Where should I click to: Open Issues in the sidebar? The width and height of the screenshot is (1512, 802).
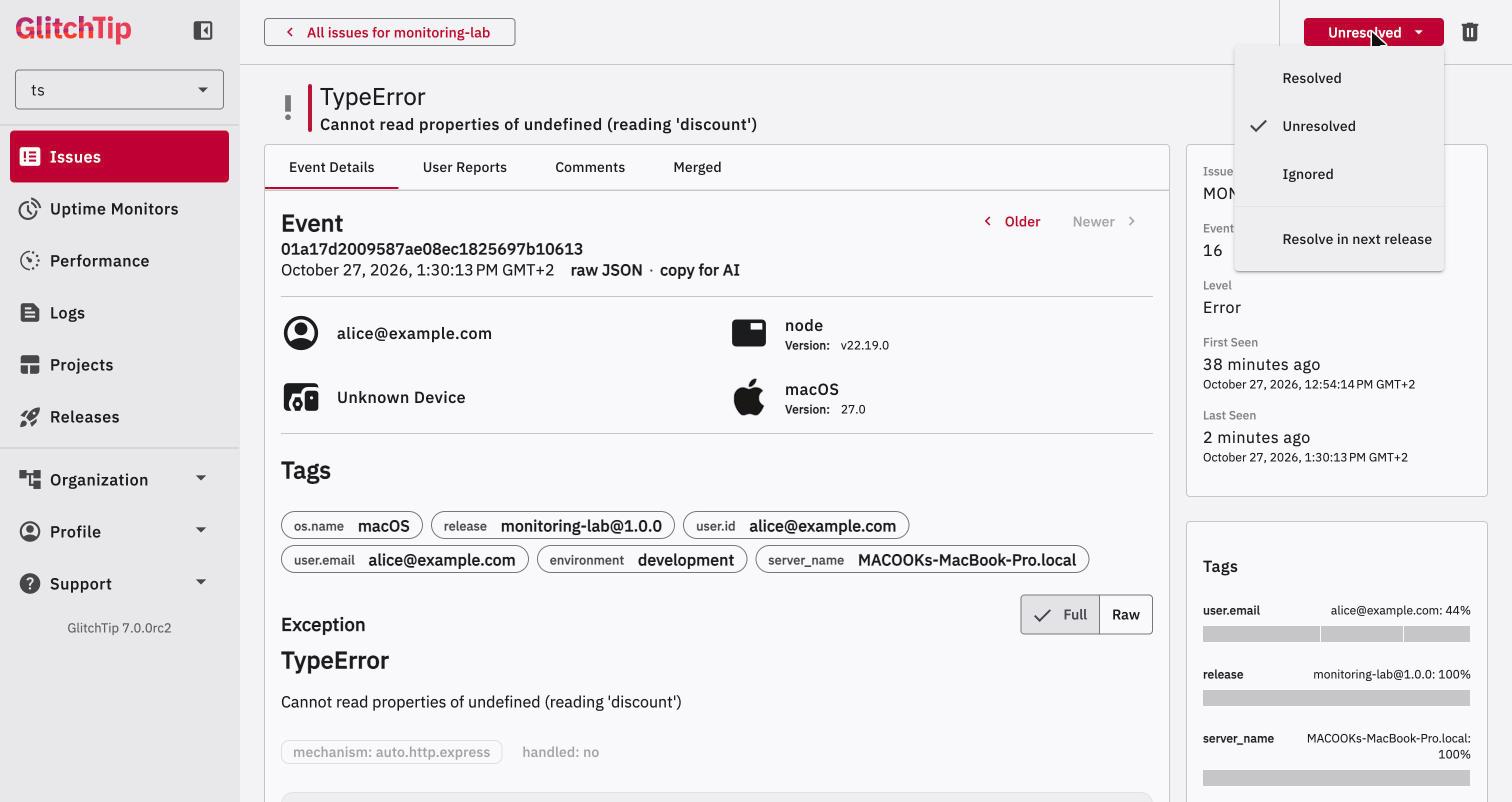(x=119, y=157)
